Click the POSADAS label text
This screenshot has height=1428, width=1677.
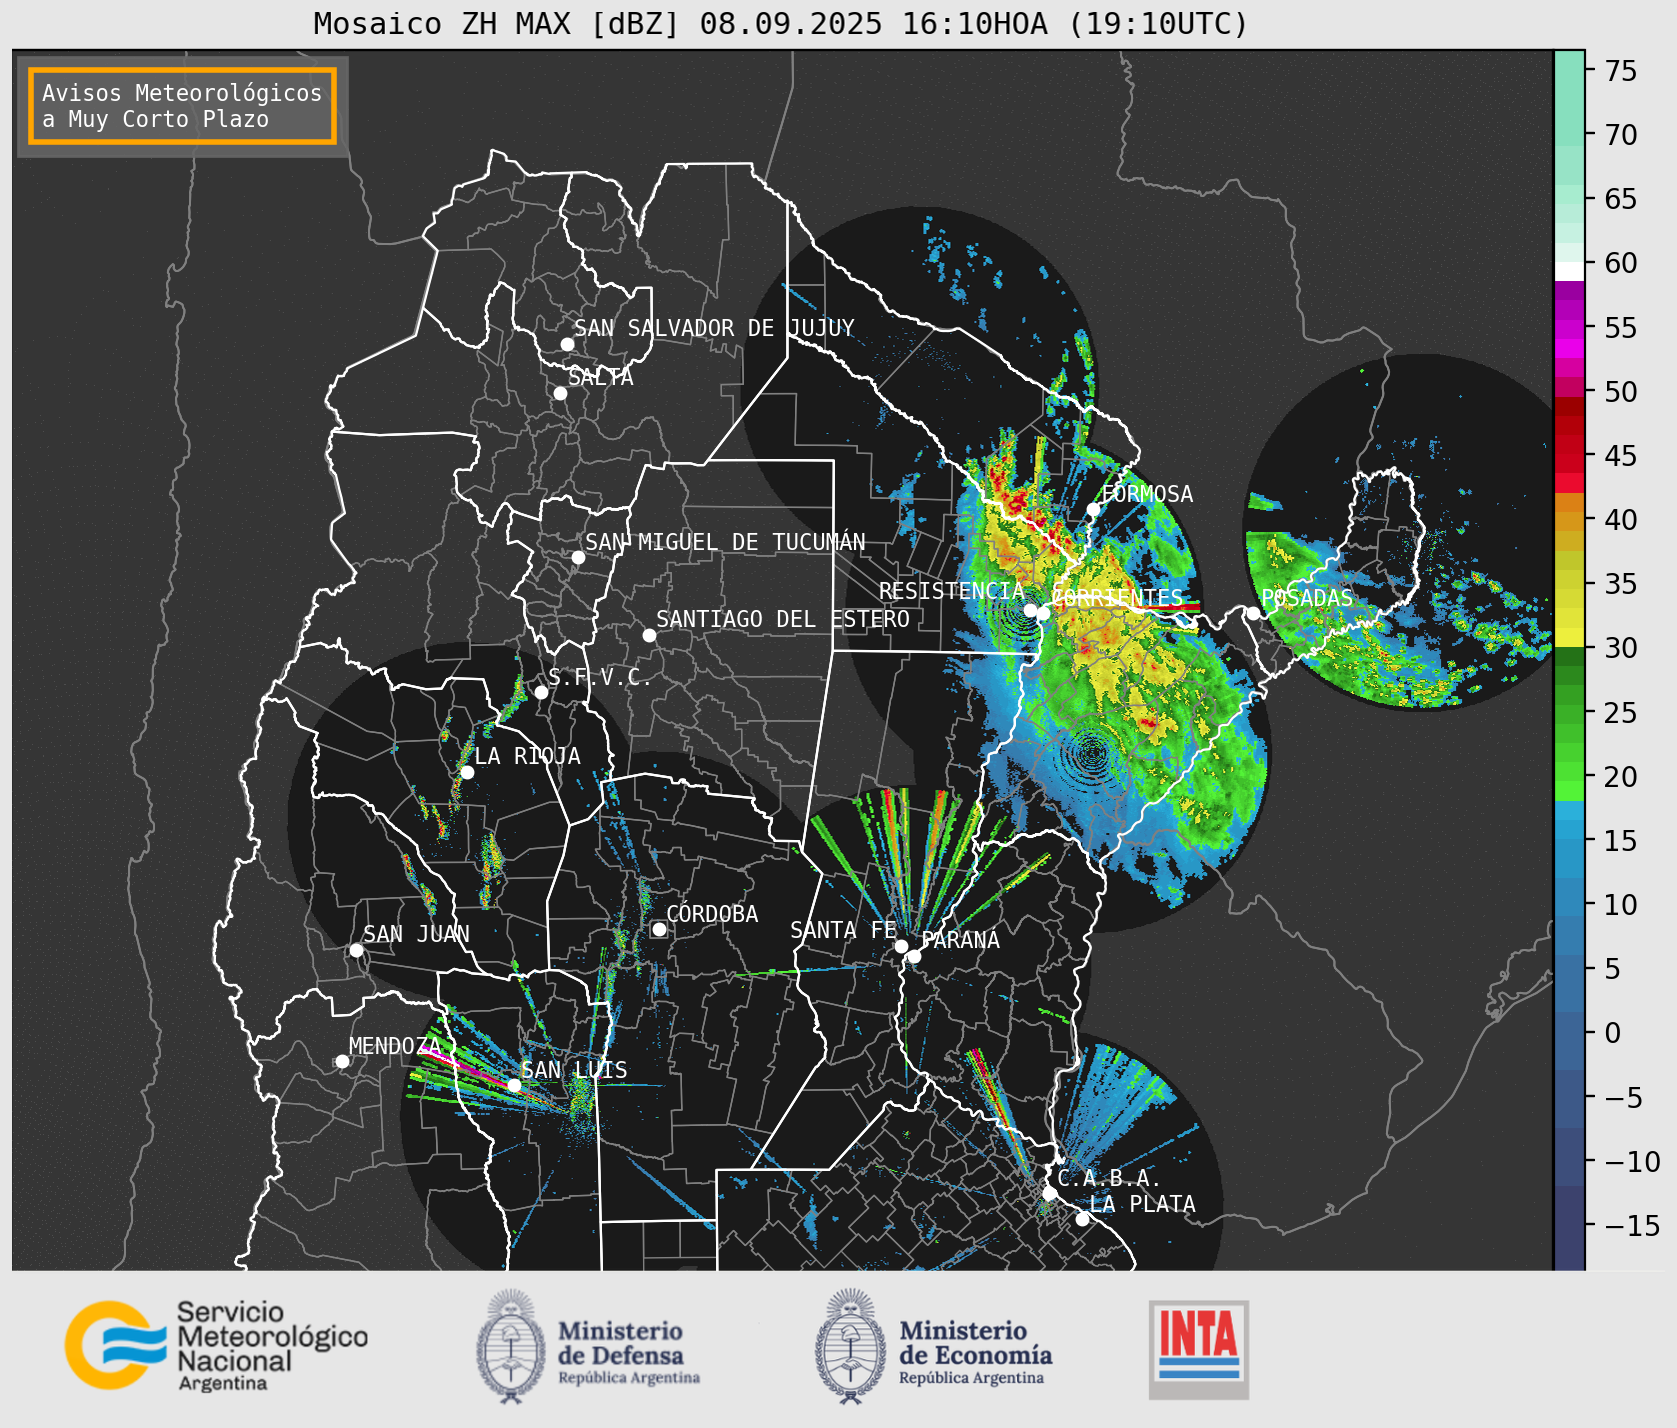[x=1307, y=598]
